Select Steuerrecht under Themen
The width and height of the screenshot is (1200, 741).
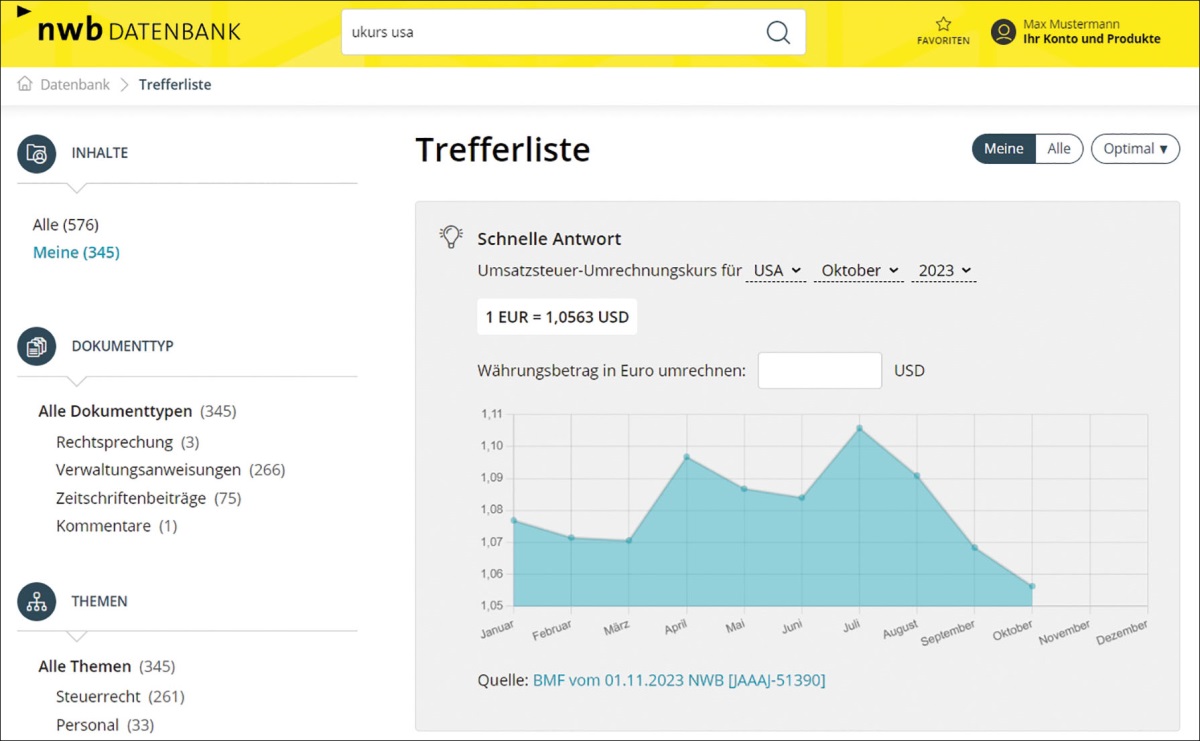click(x=100, y=697)
